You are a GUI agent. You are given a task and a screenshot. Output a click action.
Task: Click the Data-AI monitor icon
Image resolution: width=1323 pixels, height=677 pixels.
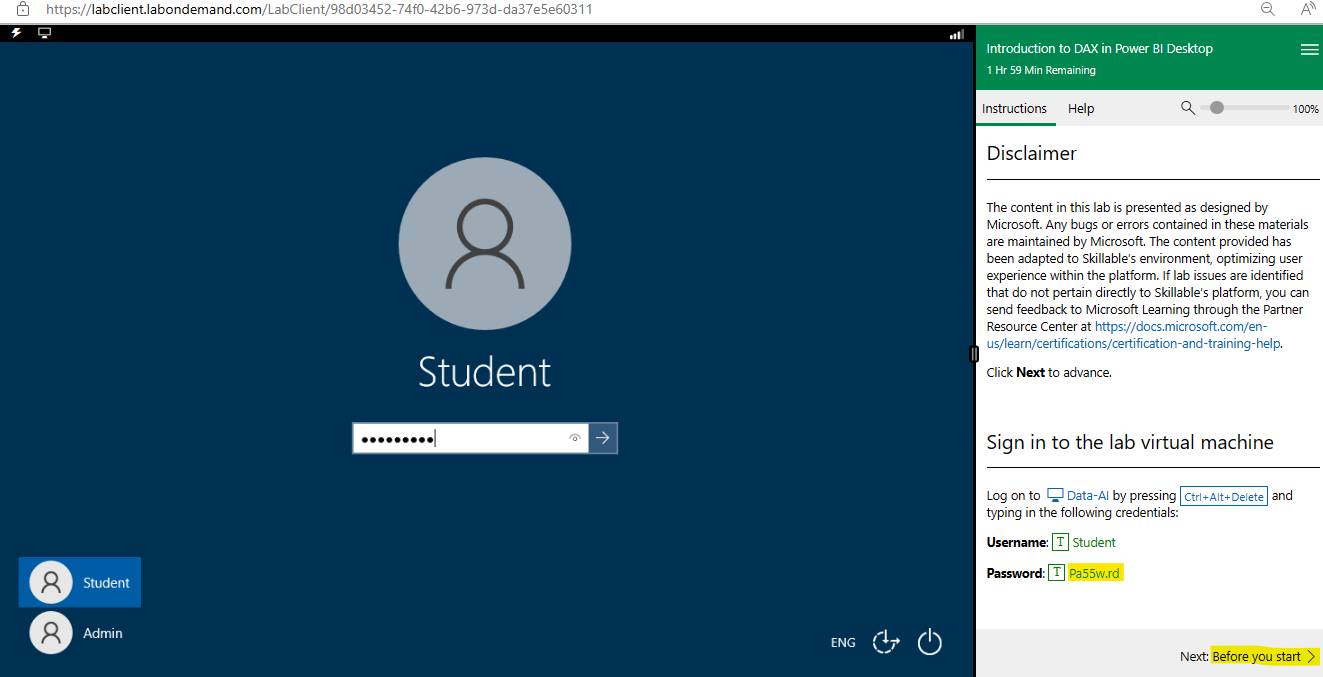click(1055, 495)
